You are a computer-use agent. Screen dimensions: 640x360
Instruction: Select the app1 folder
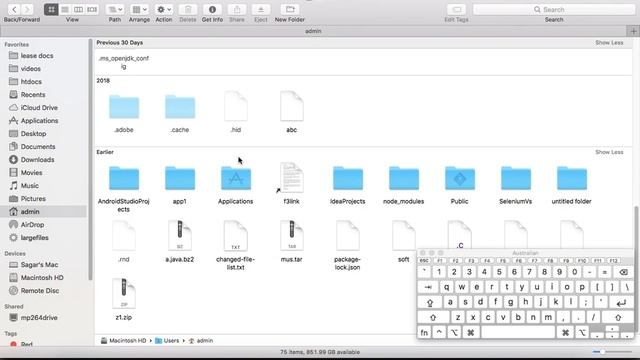[180, 178]
